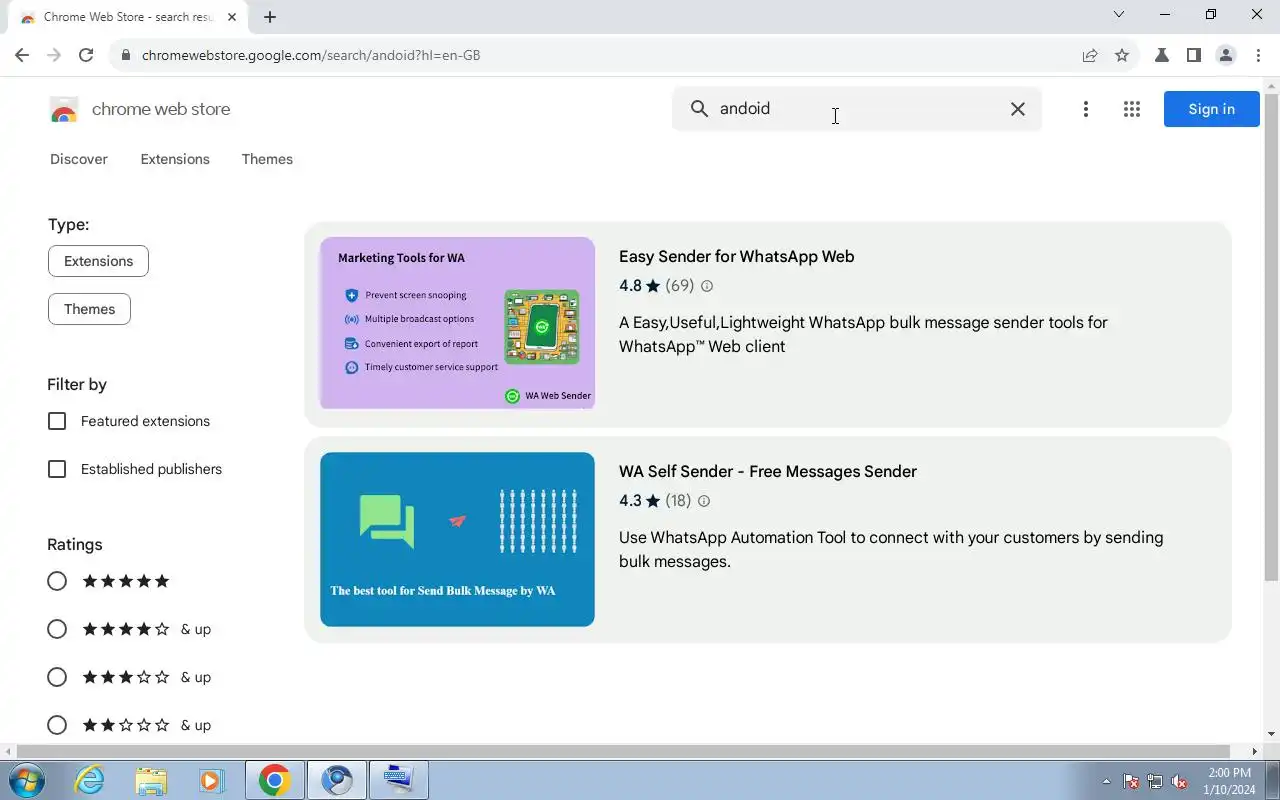Filter type by Extensions chip
The width and height of the screenshot is (1280, 800).
98,261
